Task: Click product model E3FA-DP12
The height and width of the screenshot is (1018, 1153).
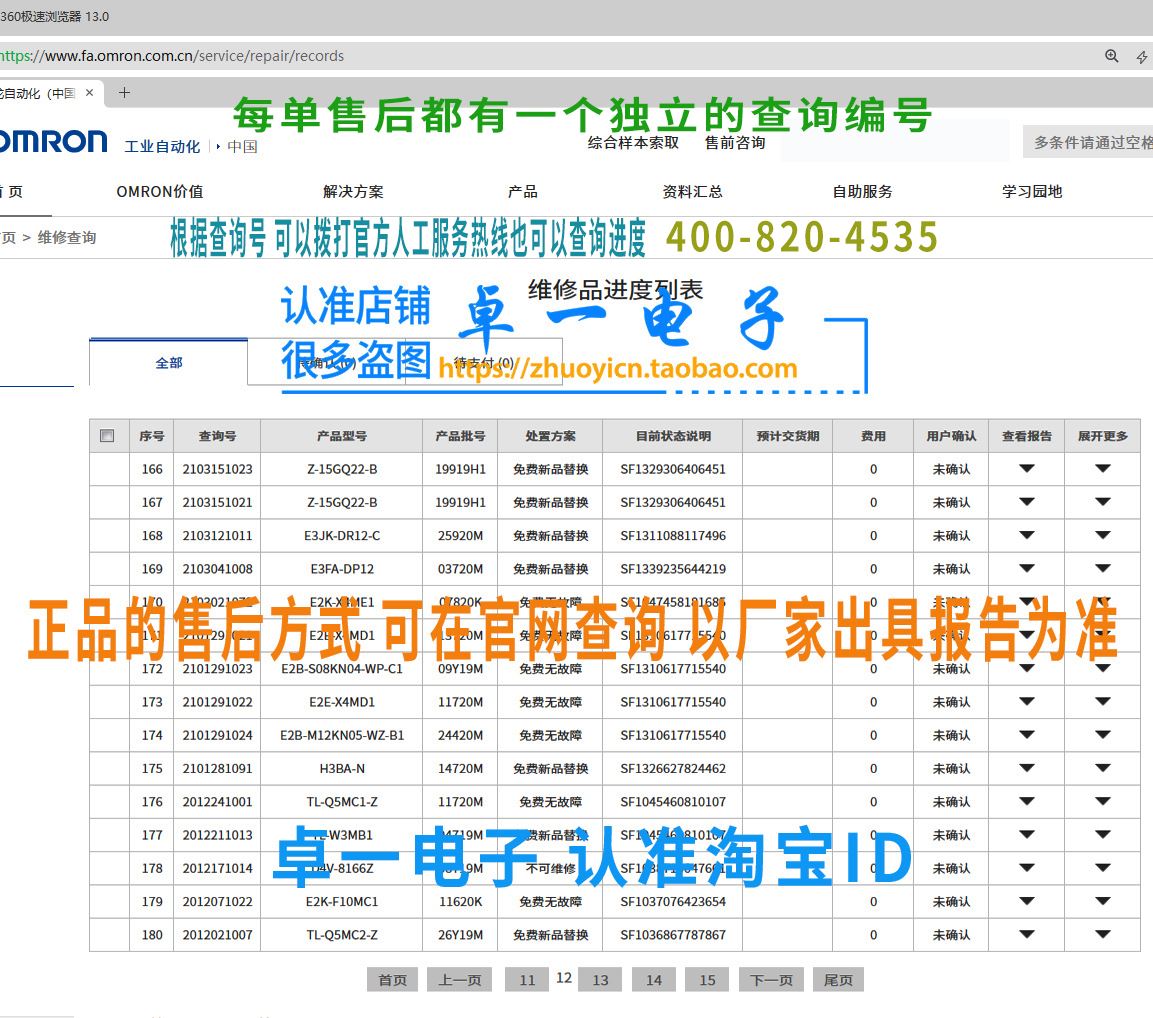Action: pyautogui.click(x=342, y=569)
